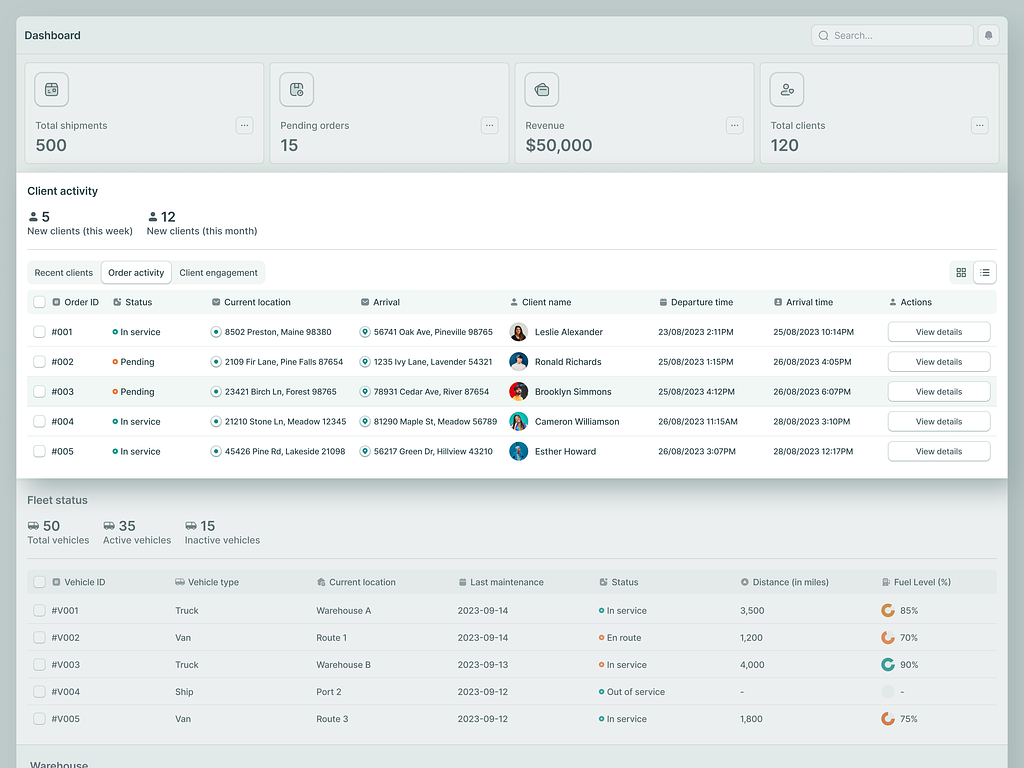1024x768 pixels.
Task: Open options menu on Total shipments card
Action: [x=244, y=125]
